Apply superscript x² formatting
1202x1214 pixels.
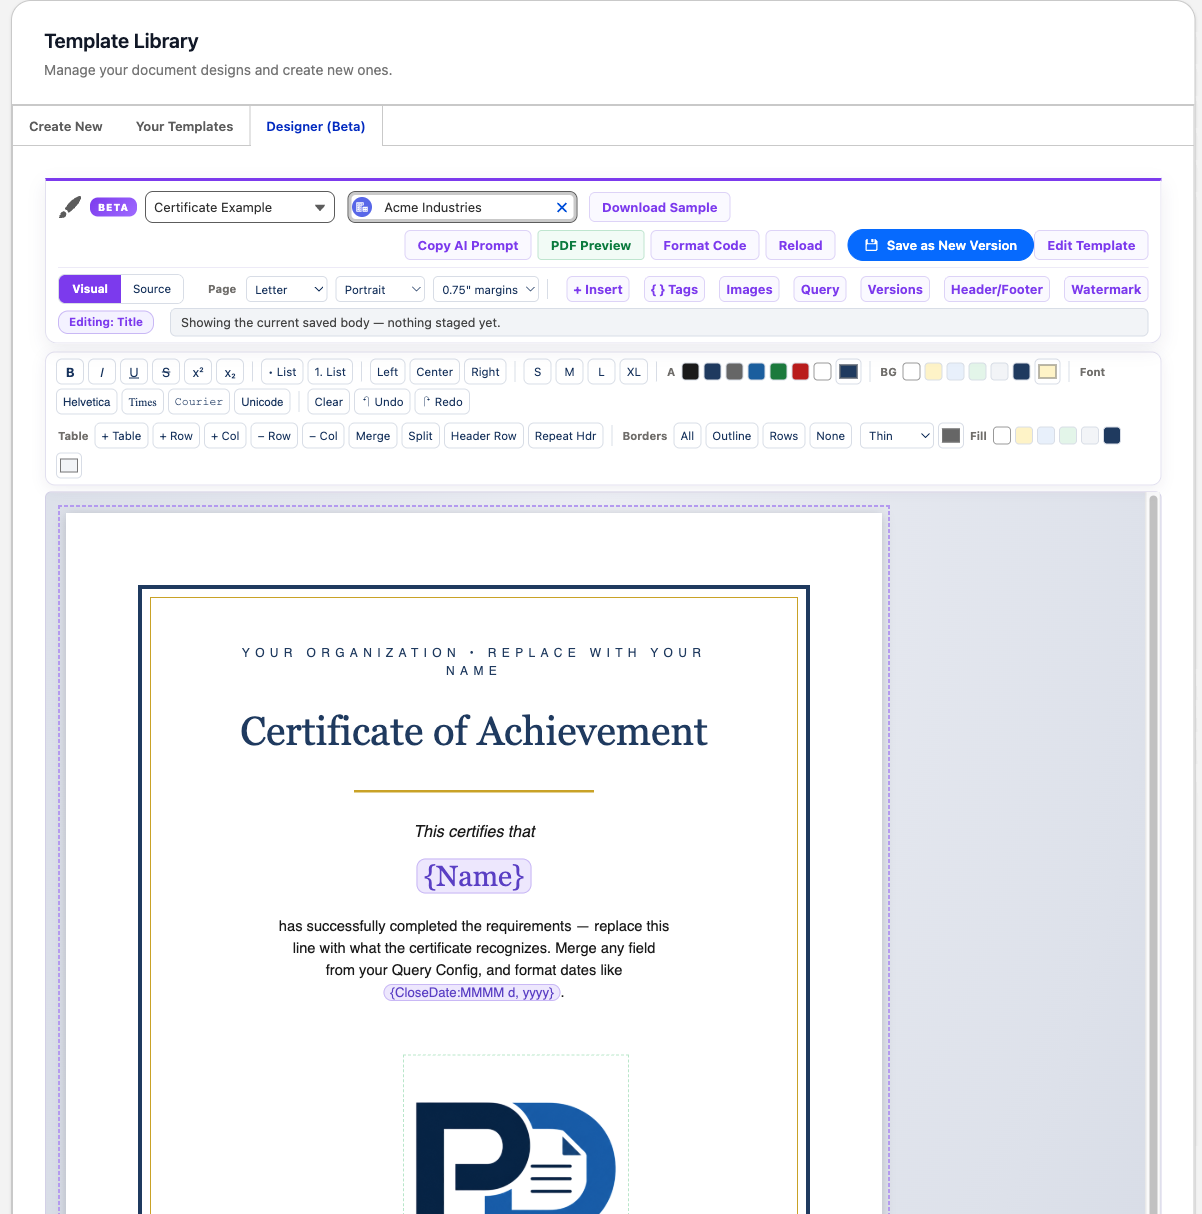click(198, 372)
